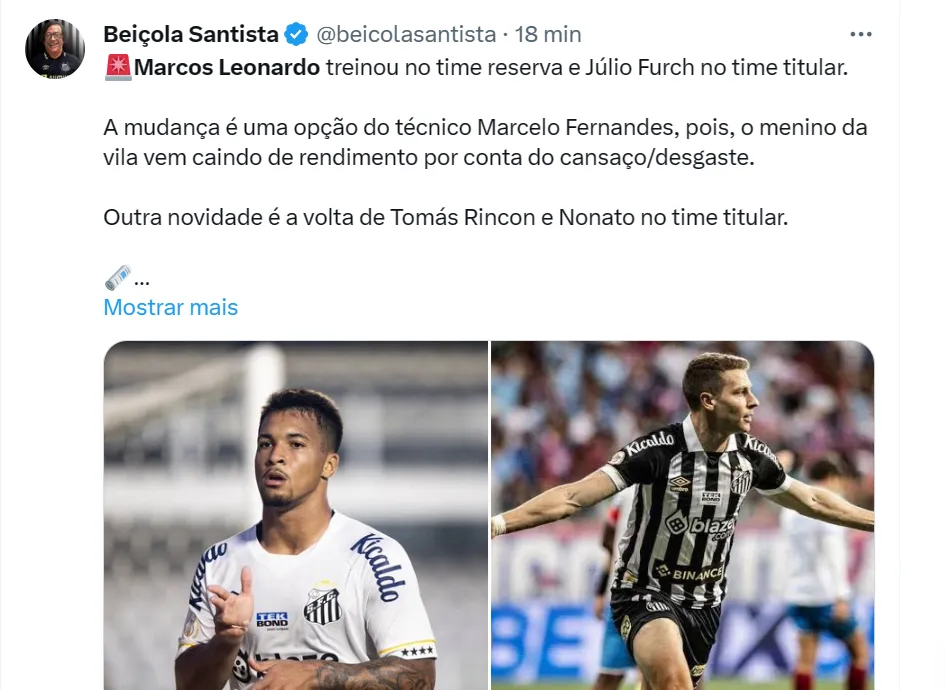
Task: Click the Umbro logo on the striped jersey
Action: (680, 483)
